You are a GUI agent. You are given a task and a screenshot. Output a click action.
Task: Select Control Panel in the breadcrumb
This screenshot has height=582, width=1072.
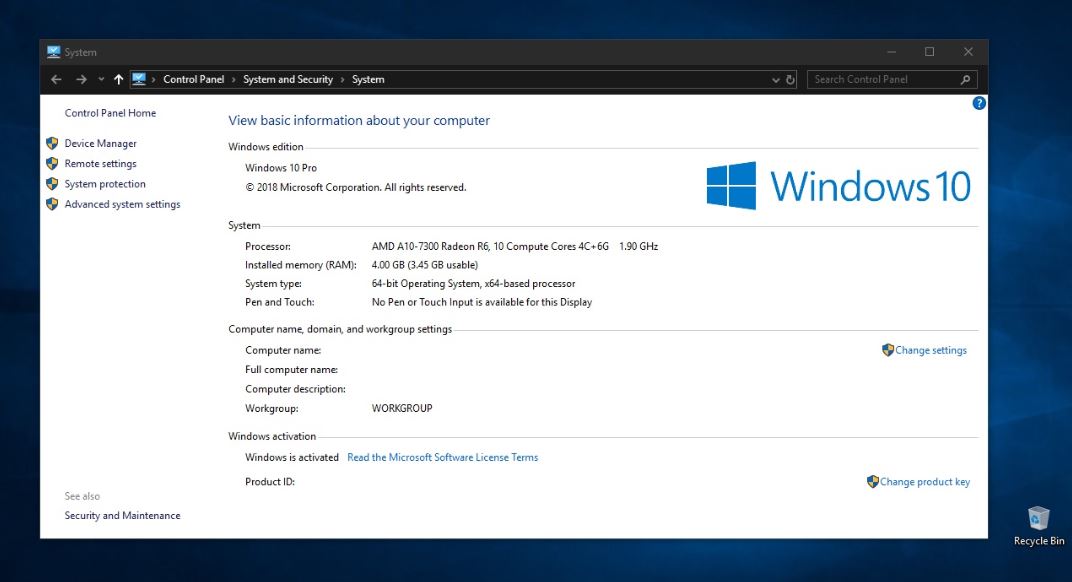193,80
